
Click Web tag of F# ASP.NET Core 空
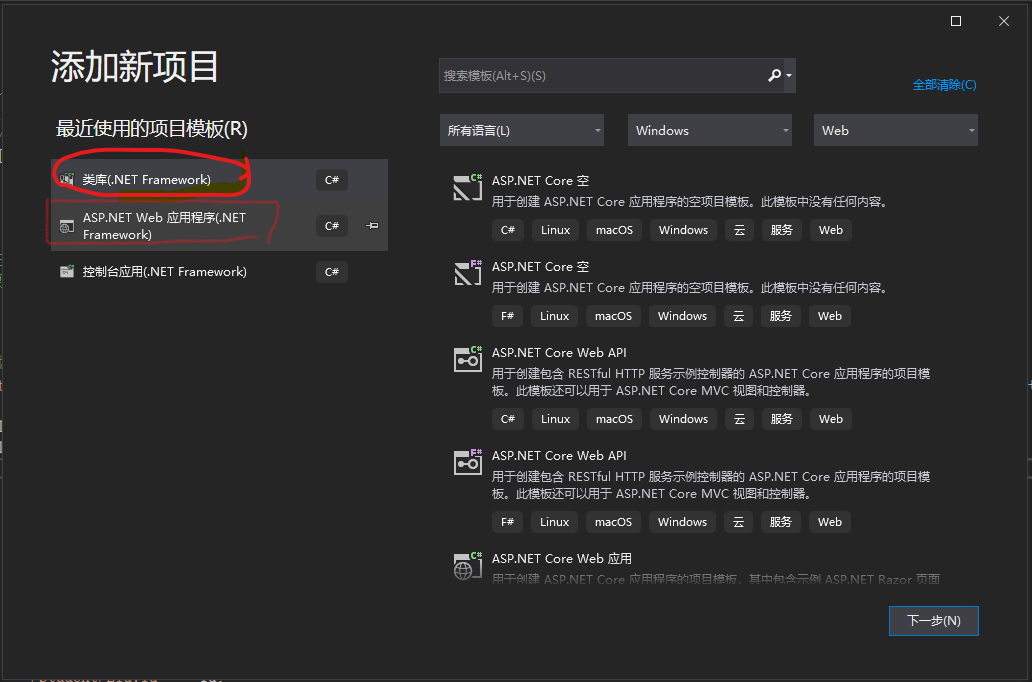point(830,316)
